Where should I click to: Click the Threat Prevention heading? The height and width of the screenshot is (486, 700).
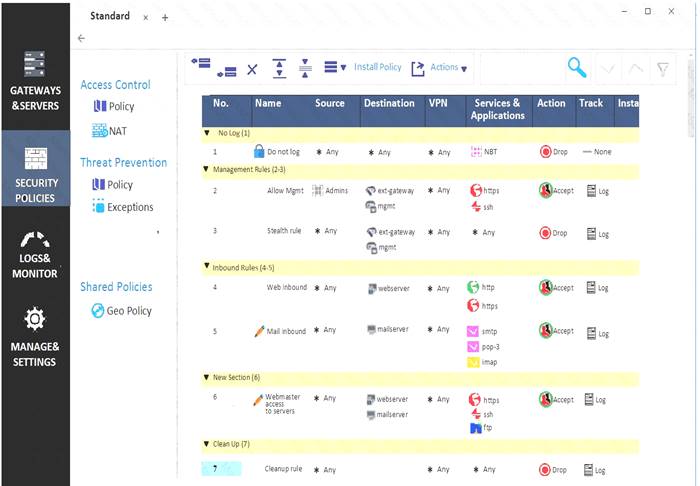tap(124, 162)
